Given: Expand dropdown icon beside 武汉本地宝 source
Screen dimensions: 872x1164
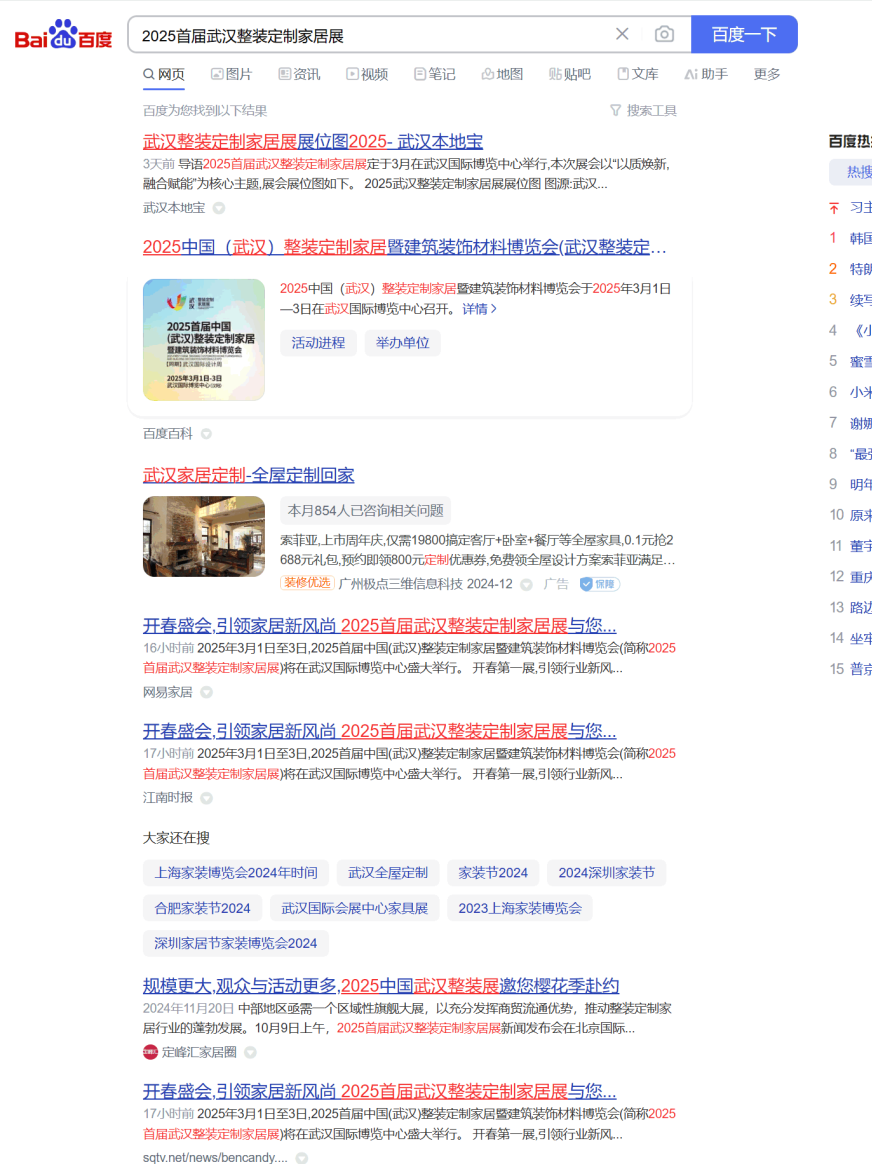Looking at the screenshot, I should click(x=219, y=208).
